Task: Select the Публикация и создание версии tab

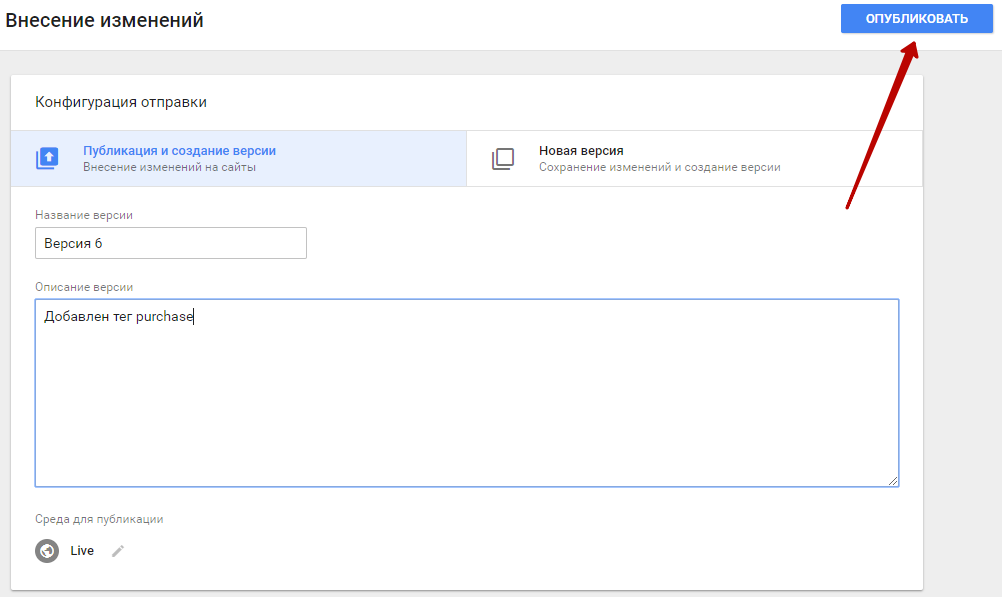Action: click(238, 159)
